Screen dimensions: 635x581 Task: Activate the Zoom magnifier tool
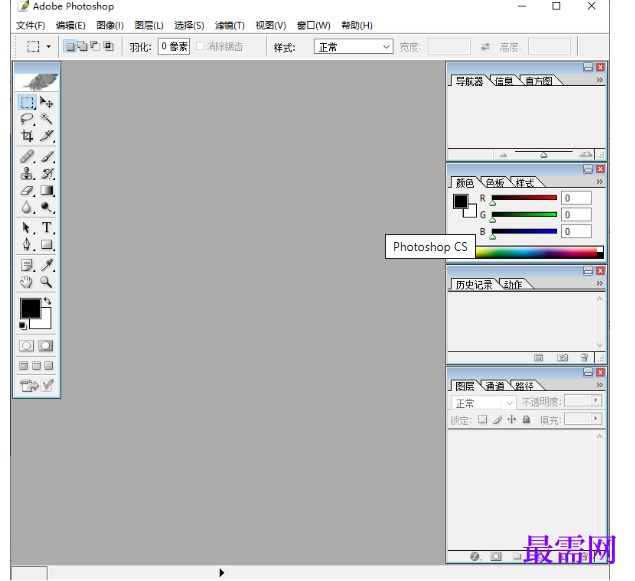46,282
